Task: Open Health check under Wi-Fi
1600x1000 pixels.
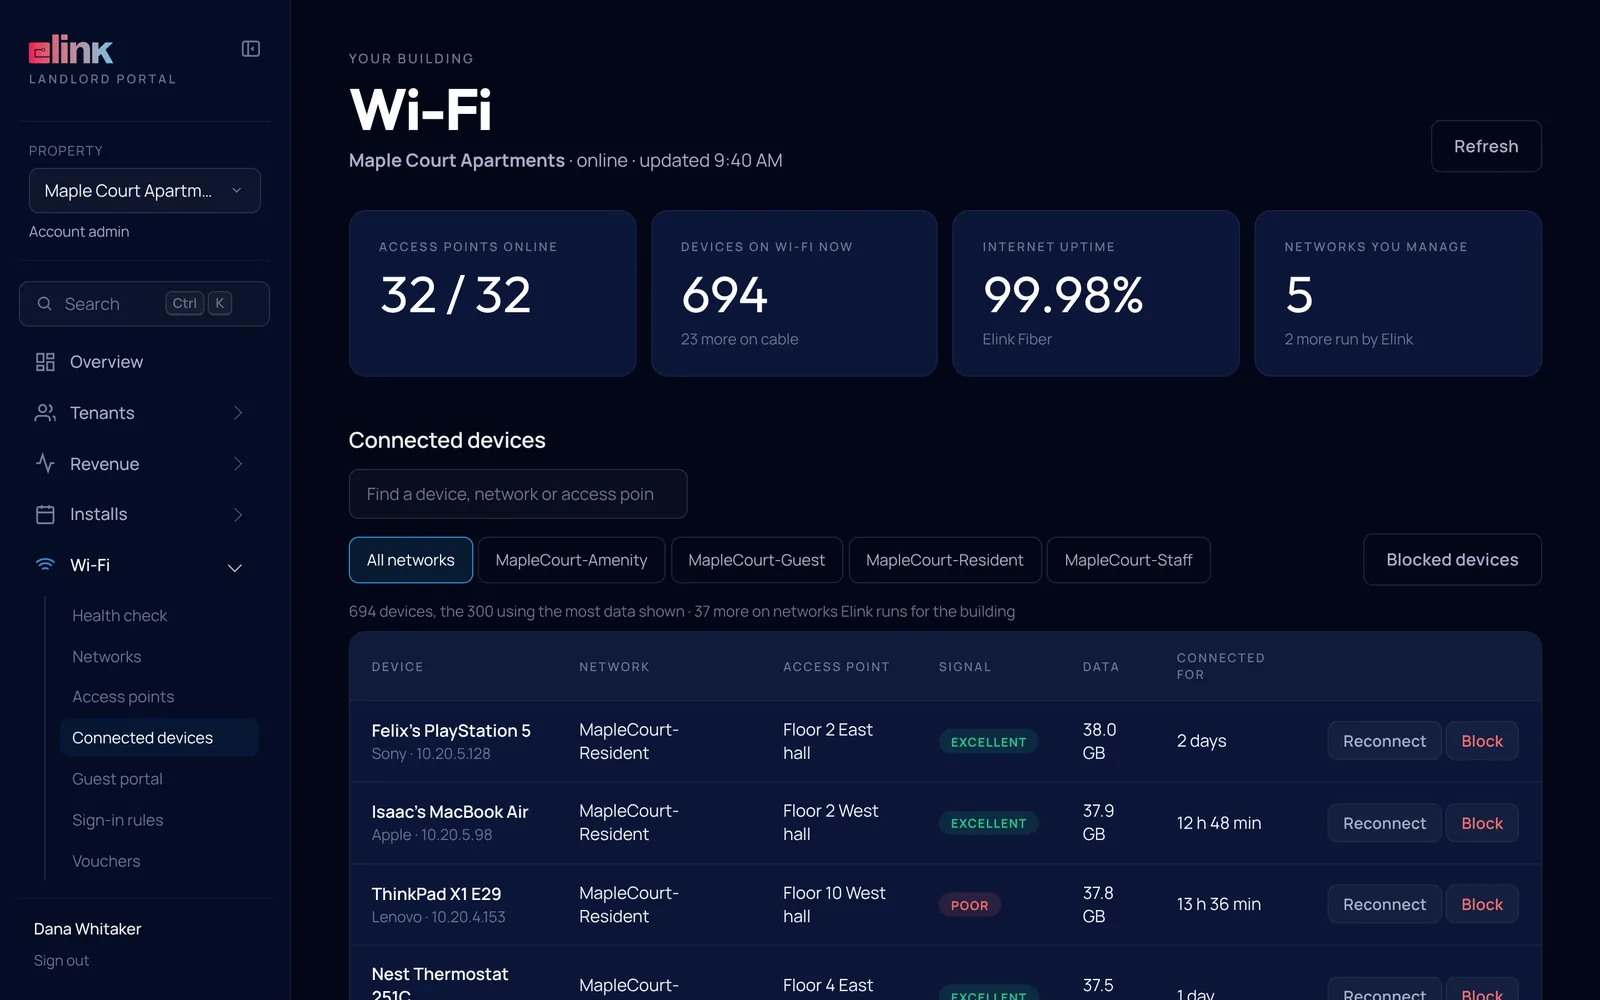Action: [119, 616]
